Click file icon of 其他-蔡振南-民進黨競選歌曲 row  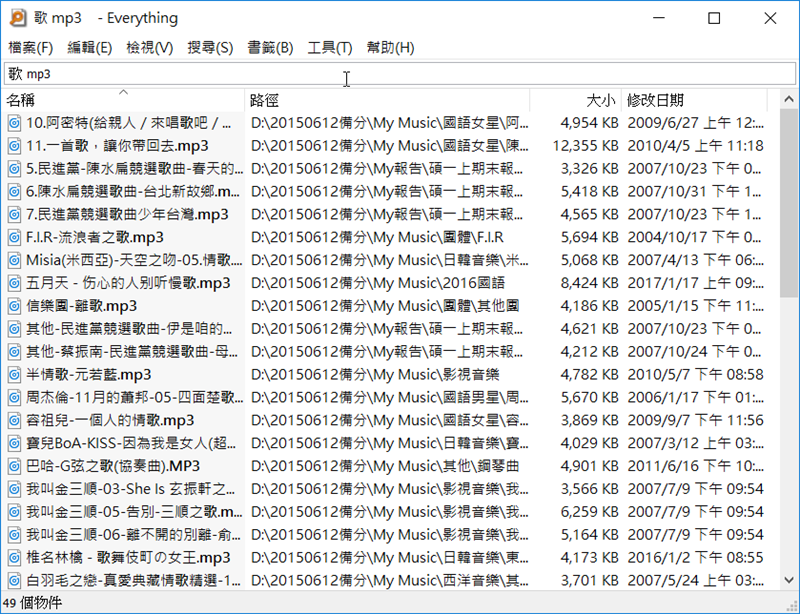15,352
